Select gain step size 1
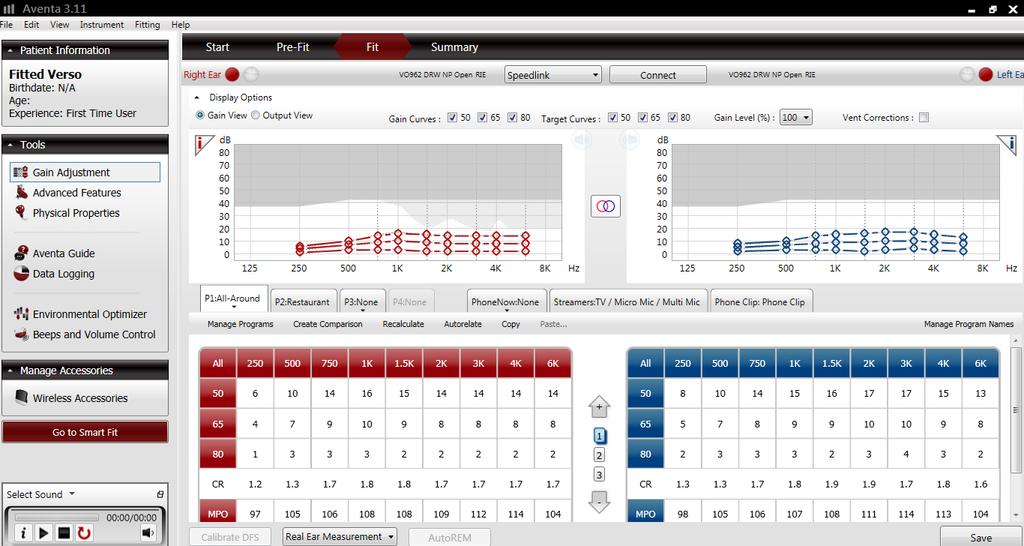The image size is (1024, 546). pyautogui.click(x=599, y=436)
